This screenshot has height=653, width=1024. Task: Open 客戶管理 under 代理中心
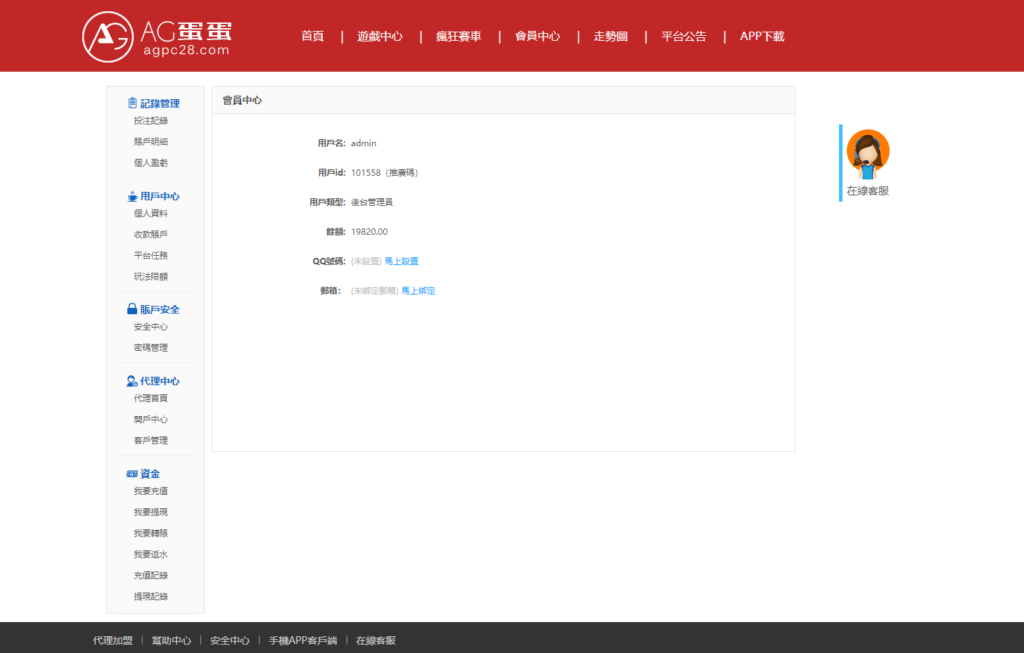click(151, 440)
